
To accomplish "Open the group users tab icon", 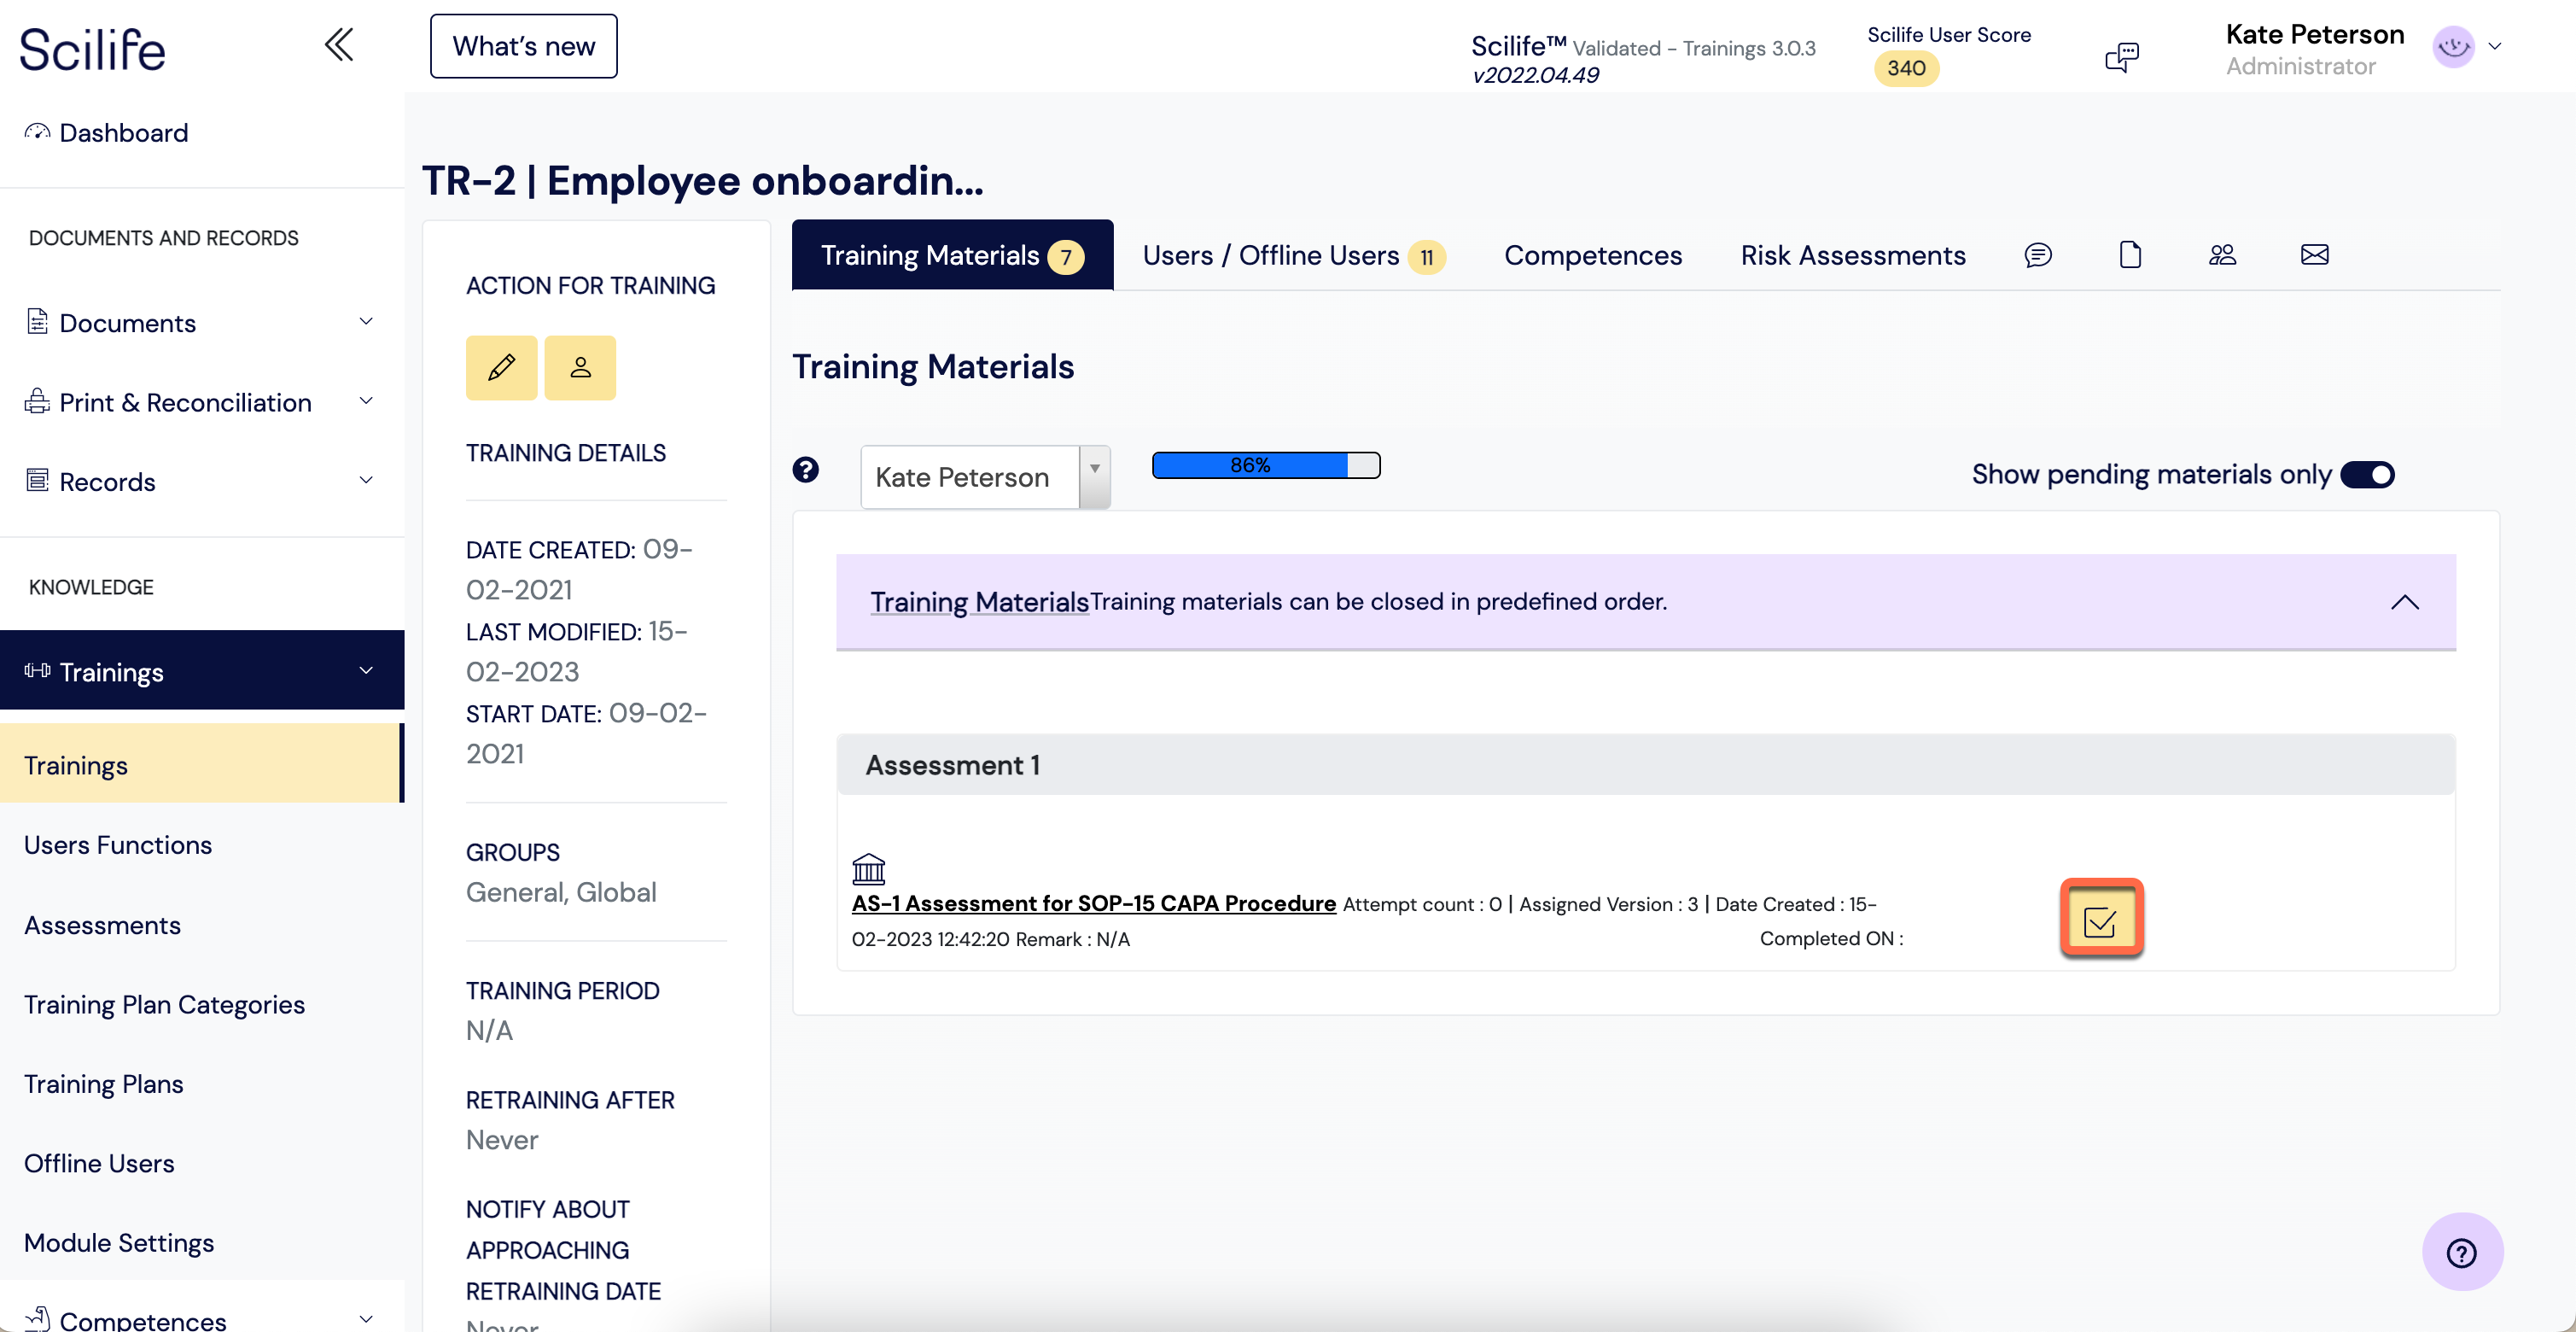I will tap(2222, 255).
